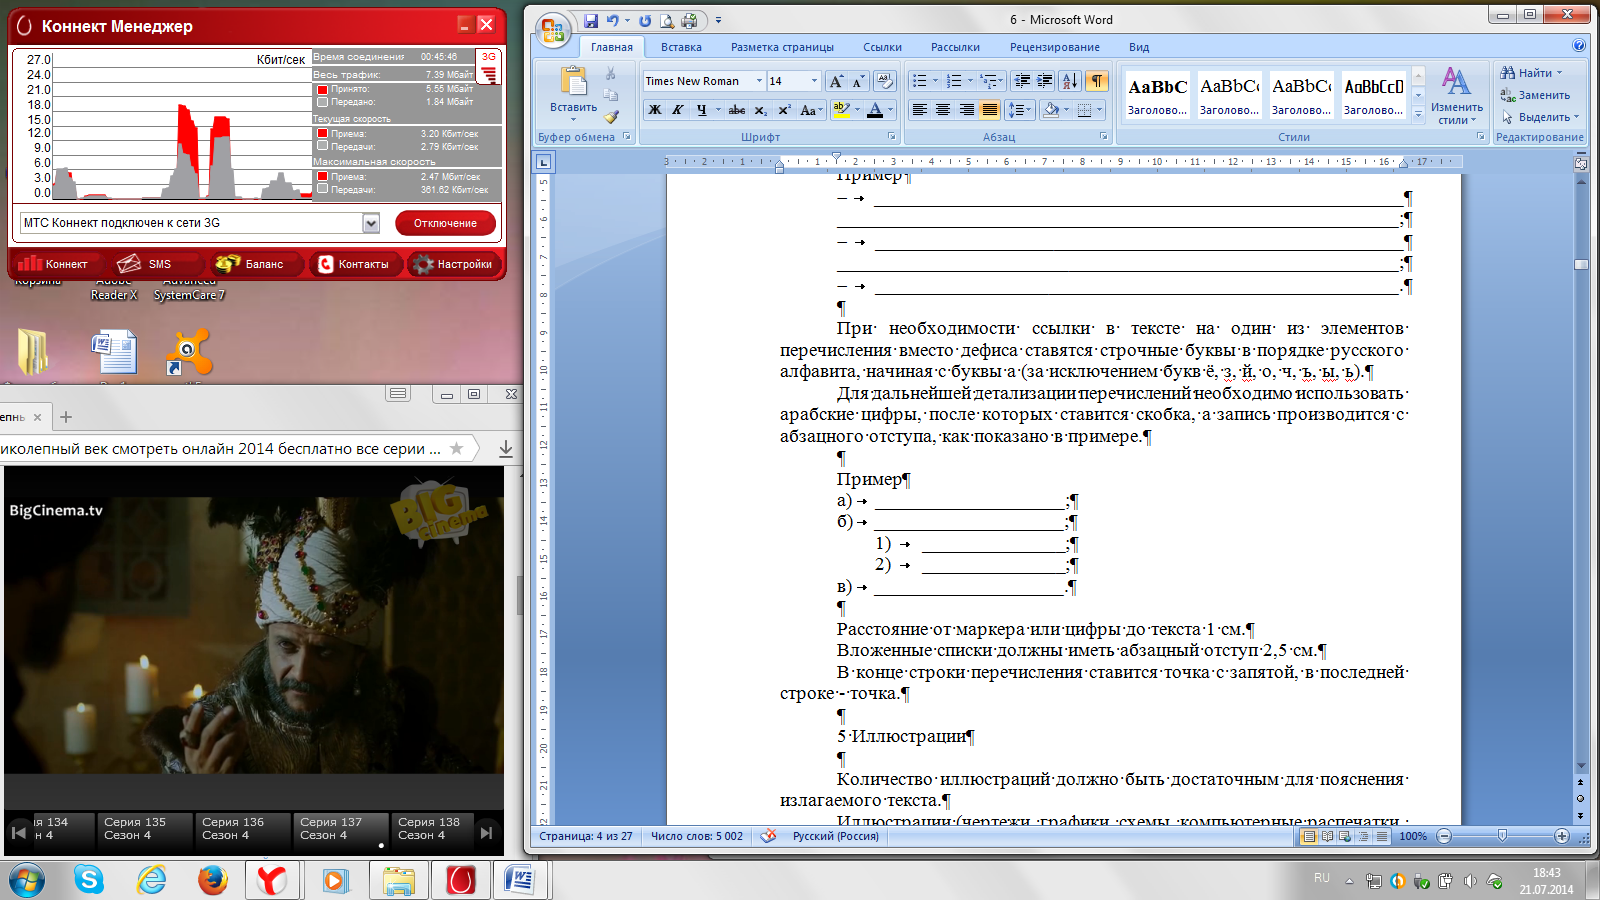
Task: Expand the Вставить paste options arrow
Action: (x=573, y=120)
